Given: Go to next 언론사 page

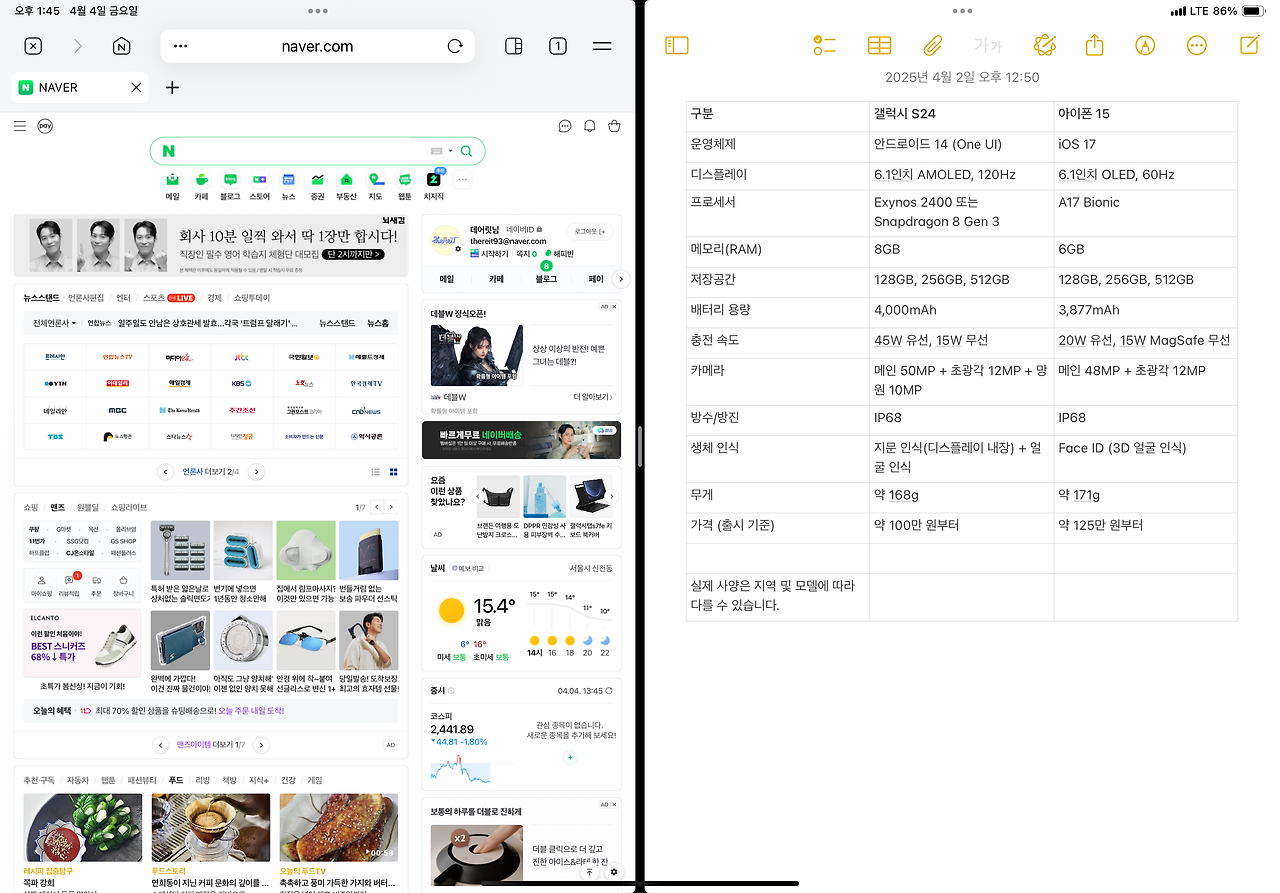Looking at the screenshot, I should coord(256,472).
